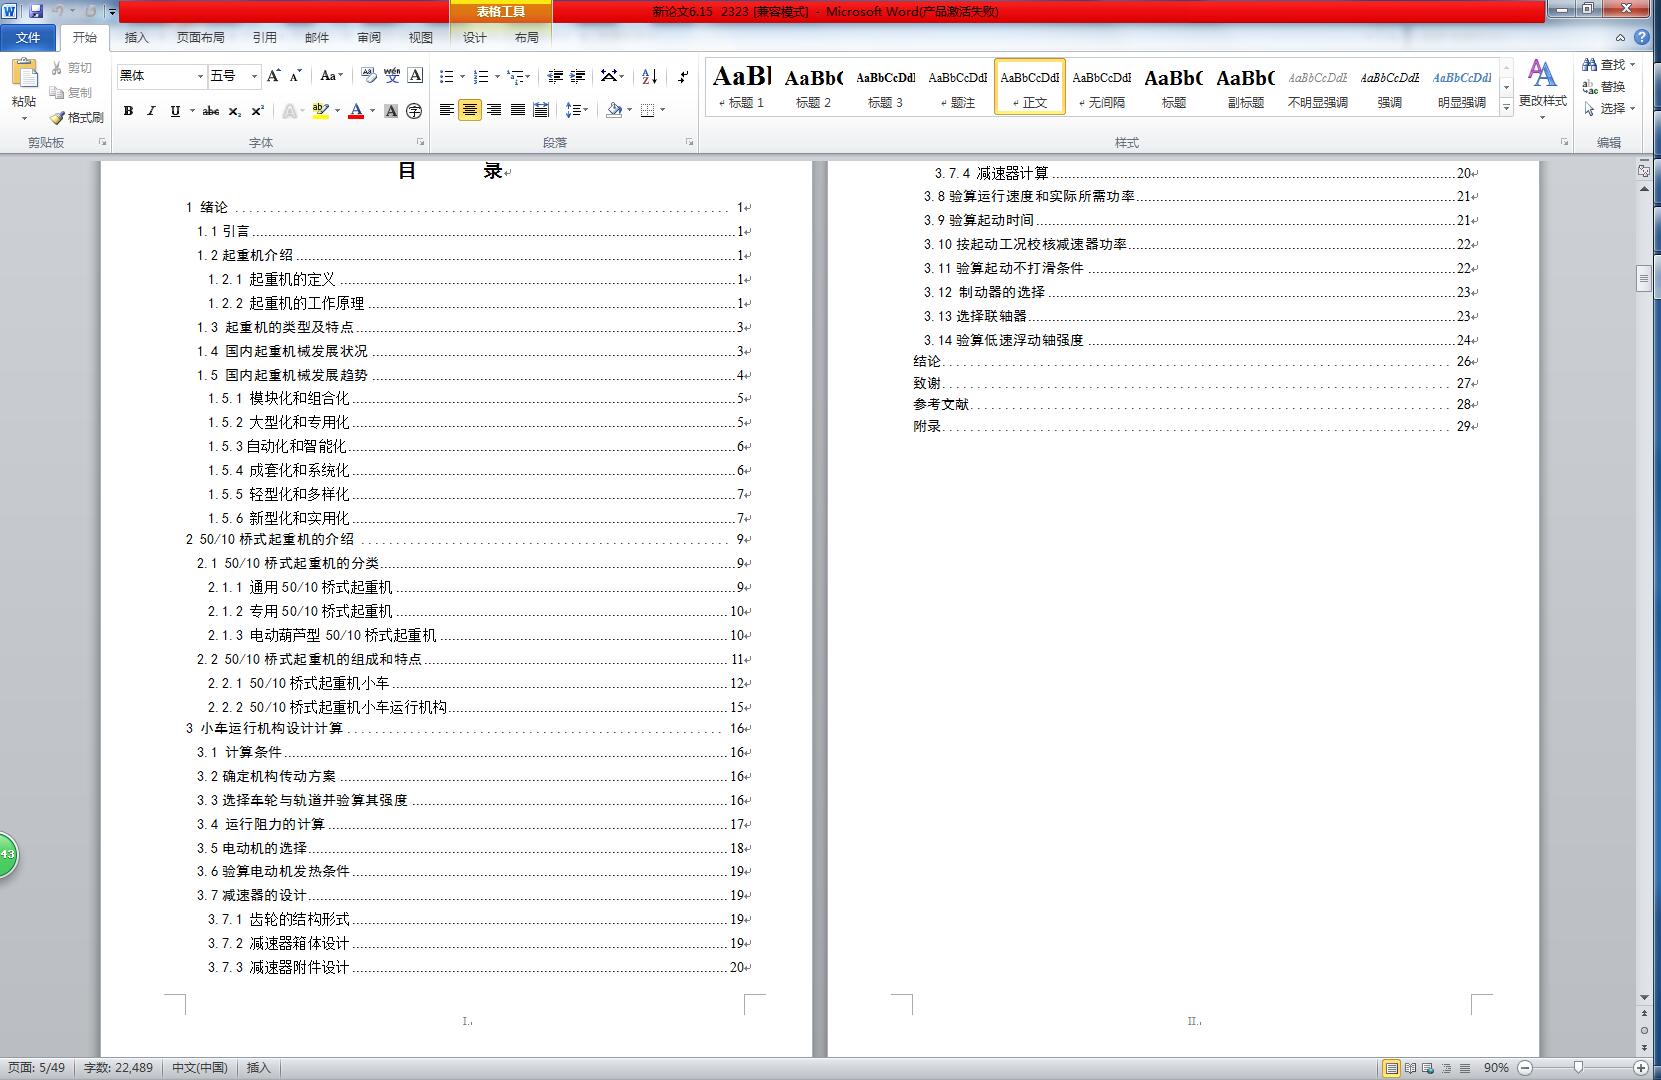Click the Phonetic Guide (wén) icon
Viewport: 1661px width, 1080px height.
click(x=392, y=76)
